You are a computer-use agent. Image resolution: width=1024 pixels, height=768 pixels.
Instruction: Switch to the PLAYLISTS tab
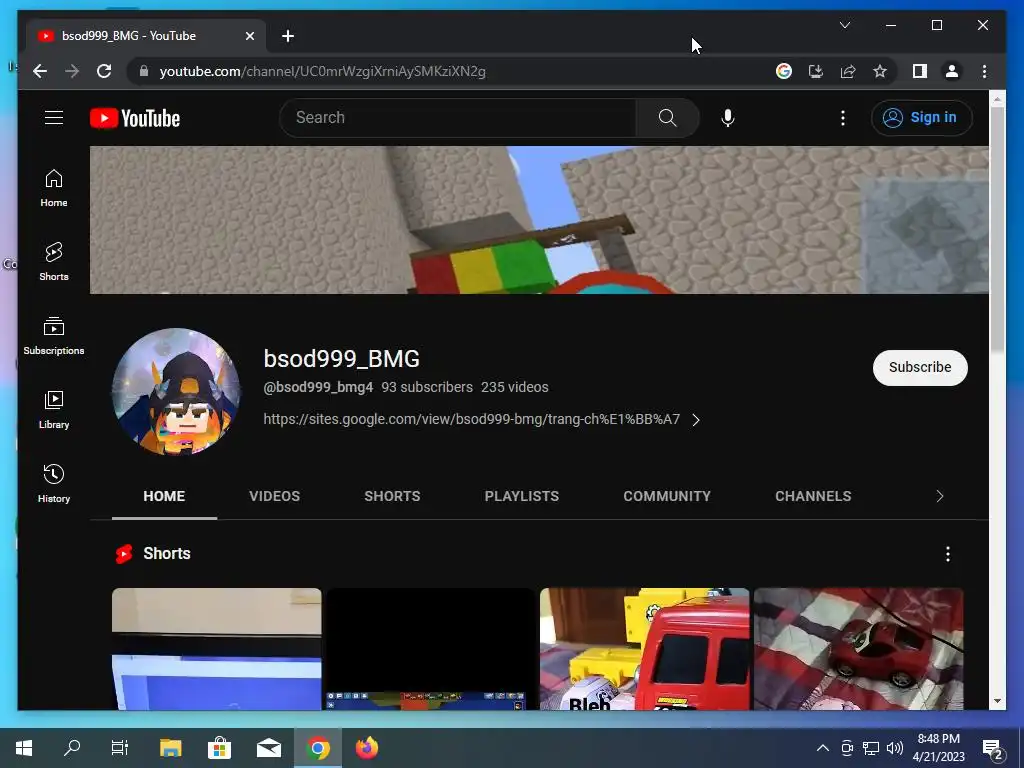(521, 496)
